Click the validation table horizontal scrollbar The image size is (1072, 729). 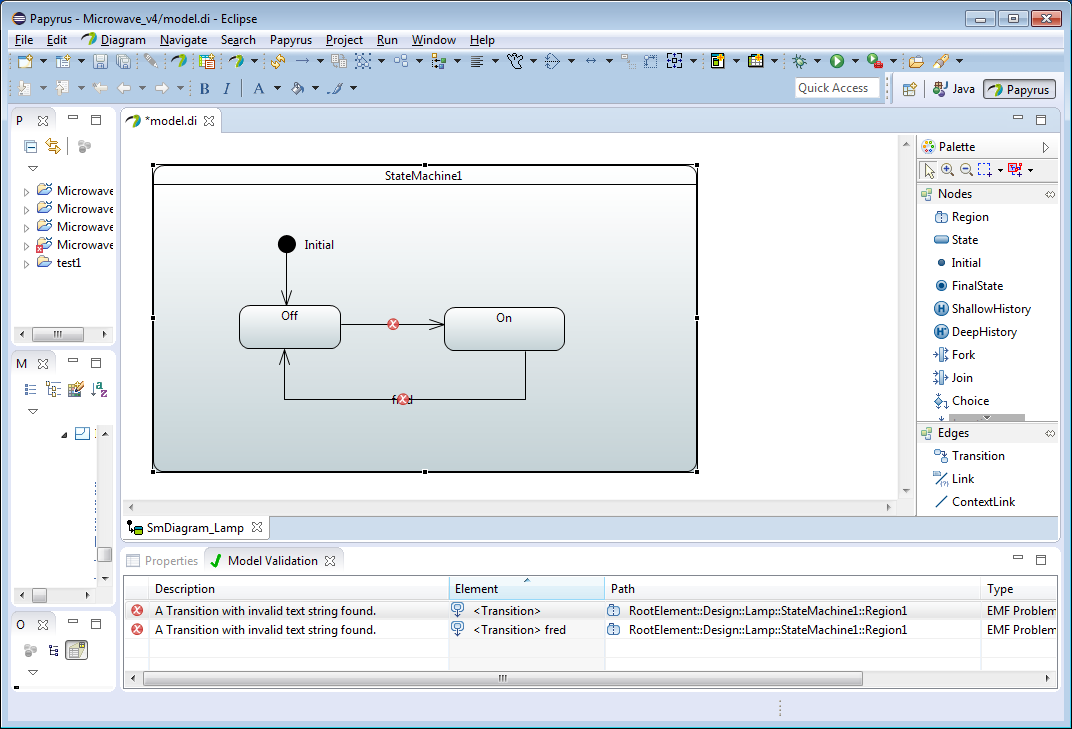(503, 678)
